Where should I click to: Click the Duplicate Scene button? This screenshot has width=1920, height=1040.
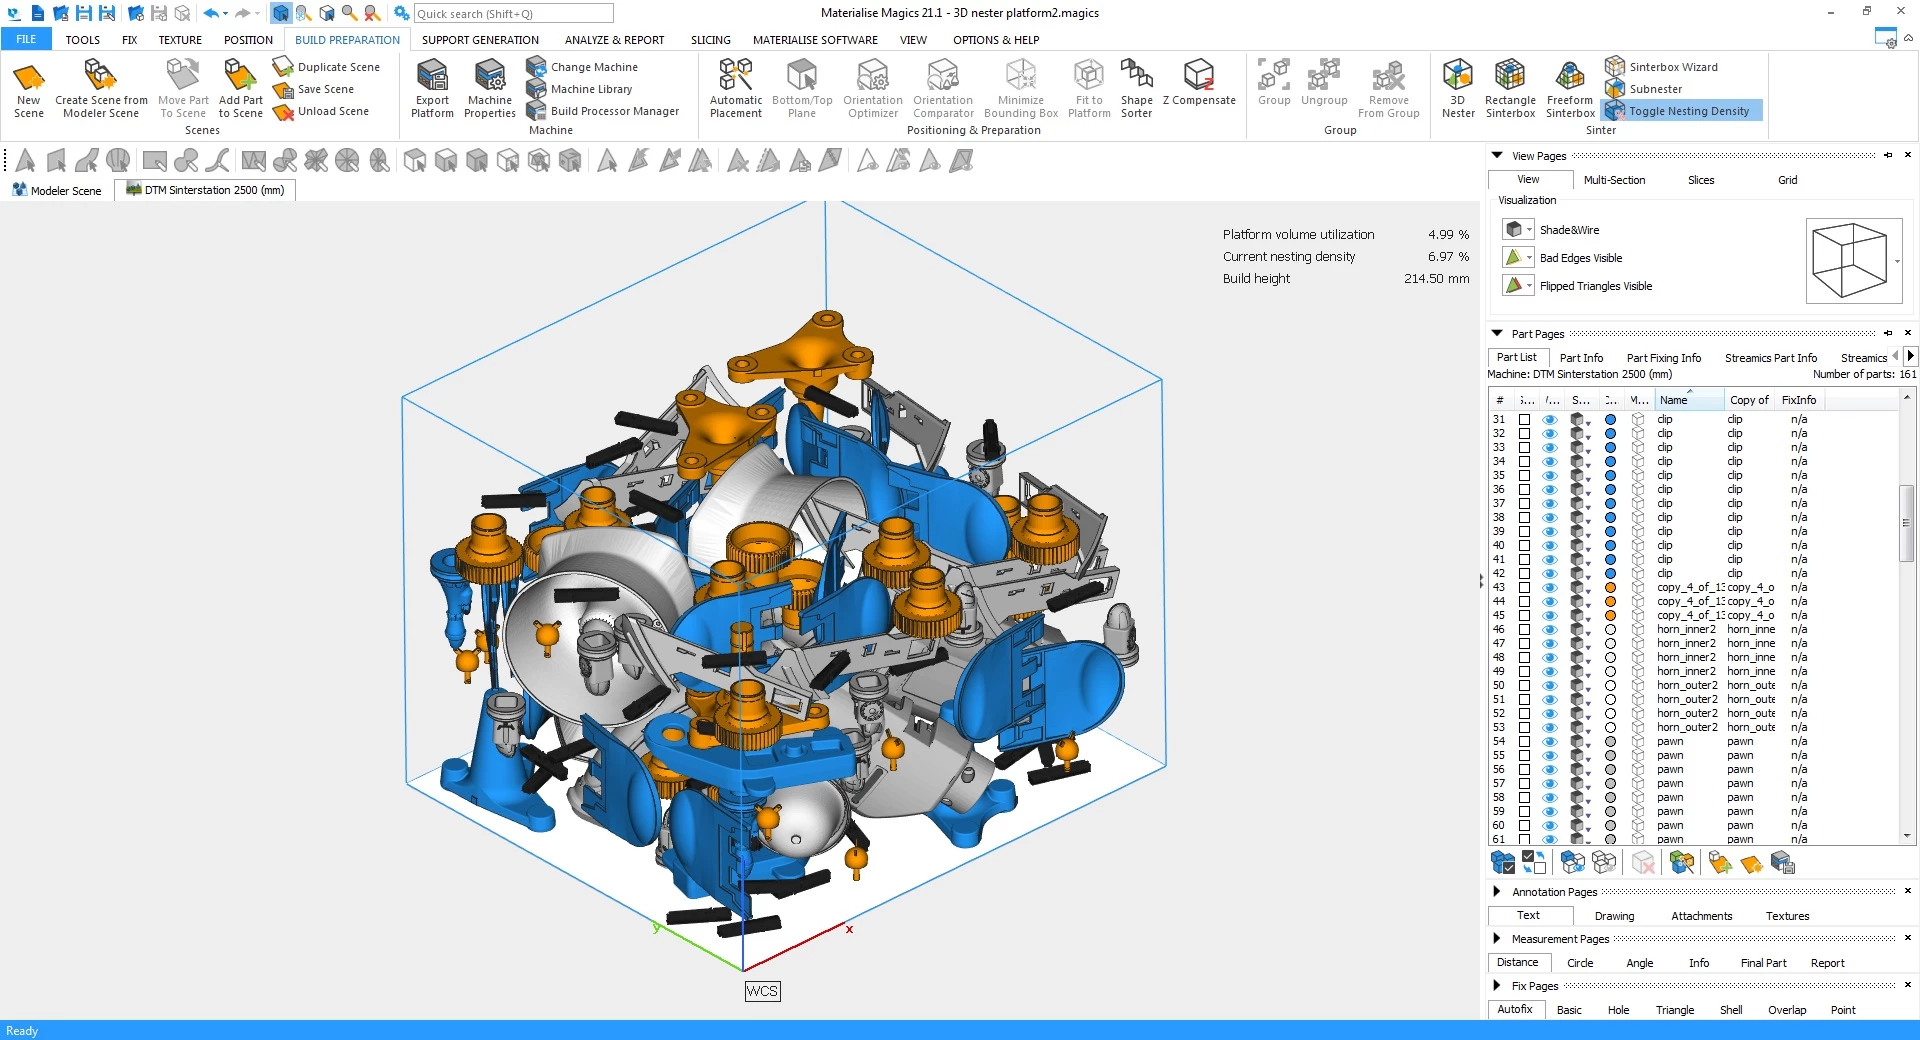(x=338, y=67)
